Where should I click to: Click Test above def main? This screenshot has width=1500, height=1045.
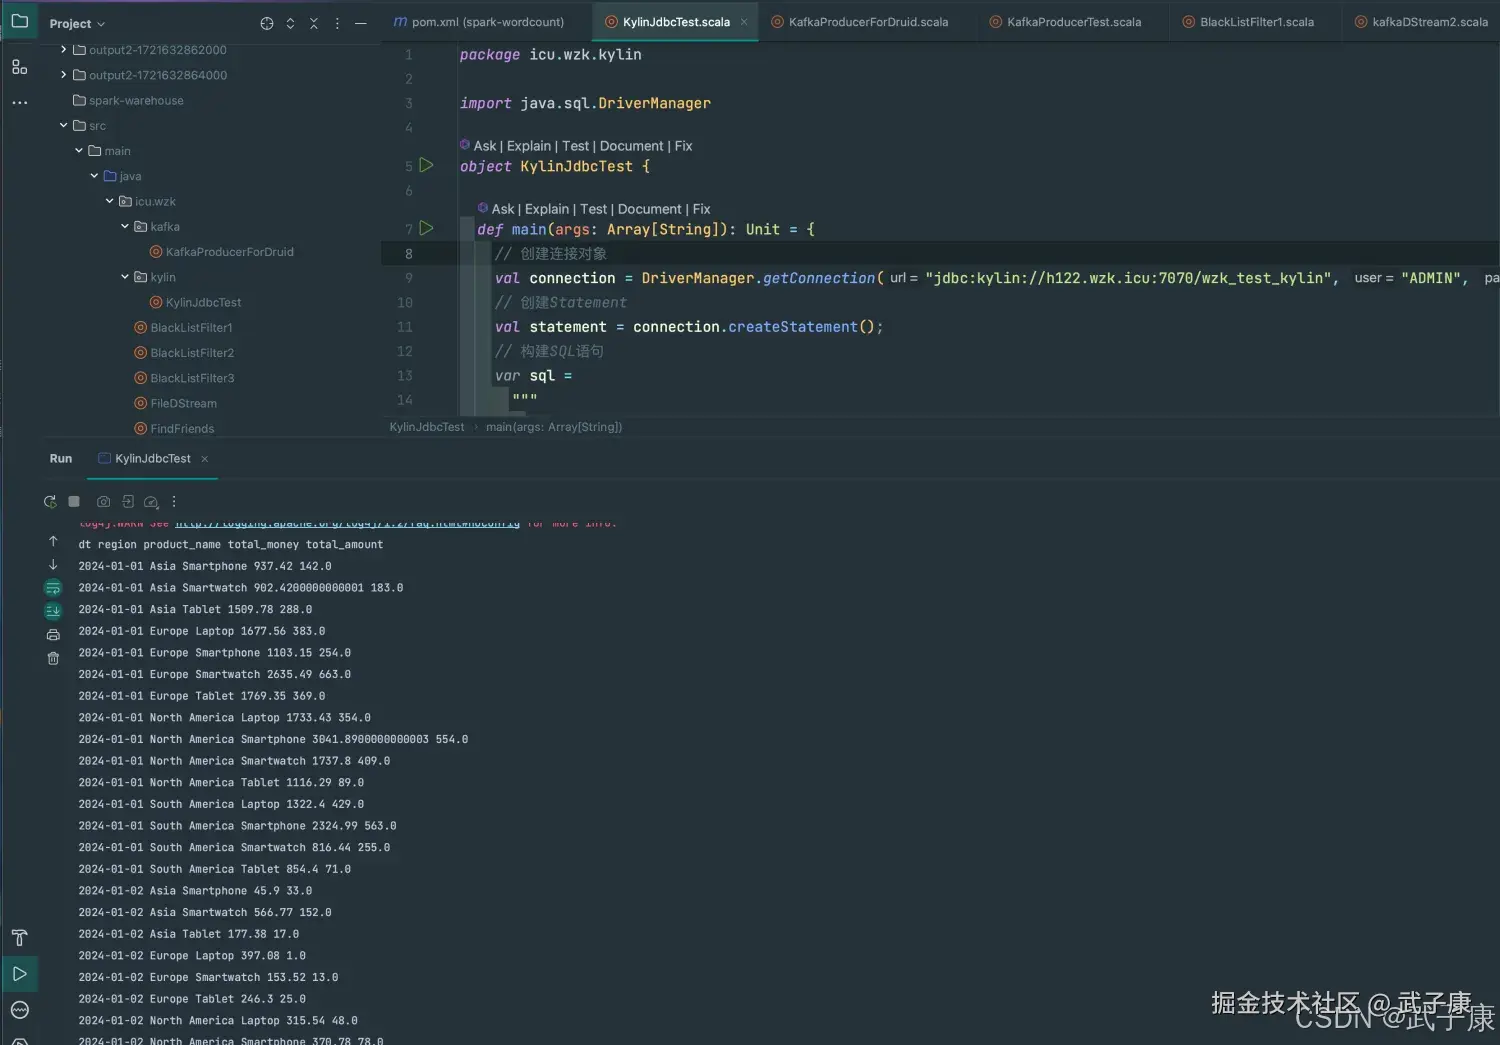tap(594, 209)
